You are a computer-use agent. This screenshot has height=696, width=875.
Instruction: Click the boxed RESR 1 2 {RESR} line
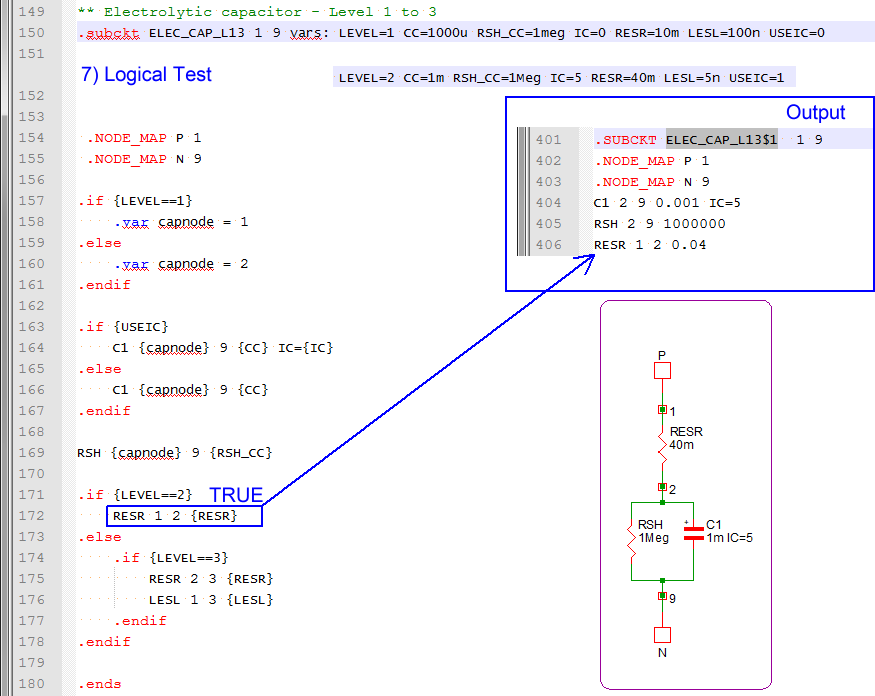pyautogui.click(x=184, y=516)
